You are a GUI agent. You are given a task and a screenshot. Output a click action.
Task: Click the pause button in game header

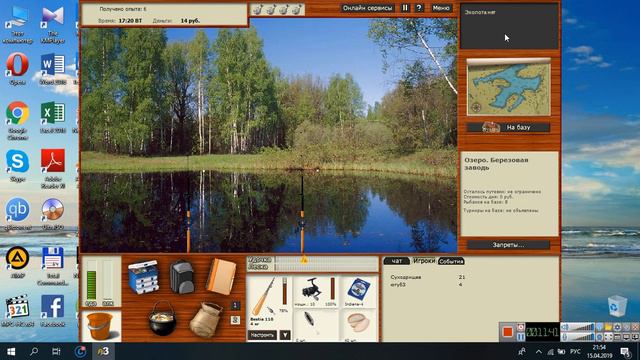[x=405, y=8]
